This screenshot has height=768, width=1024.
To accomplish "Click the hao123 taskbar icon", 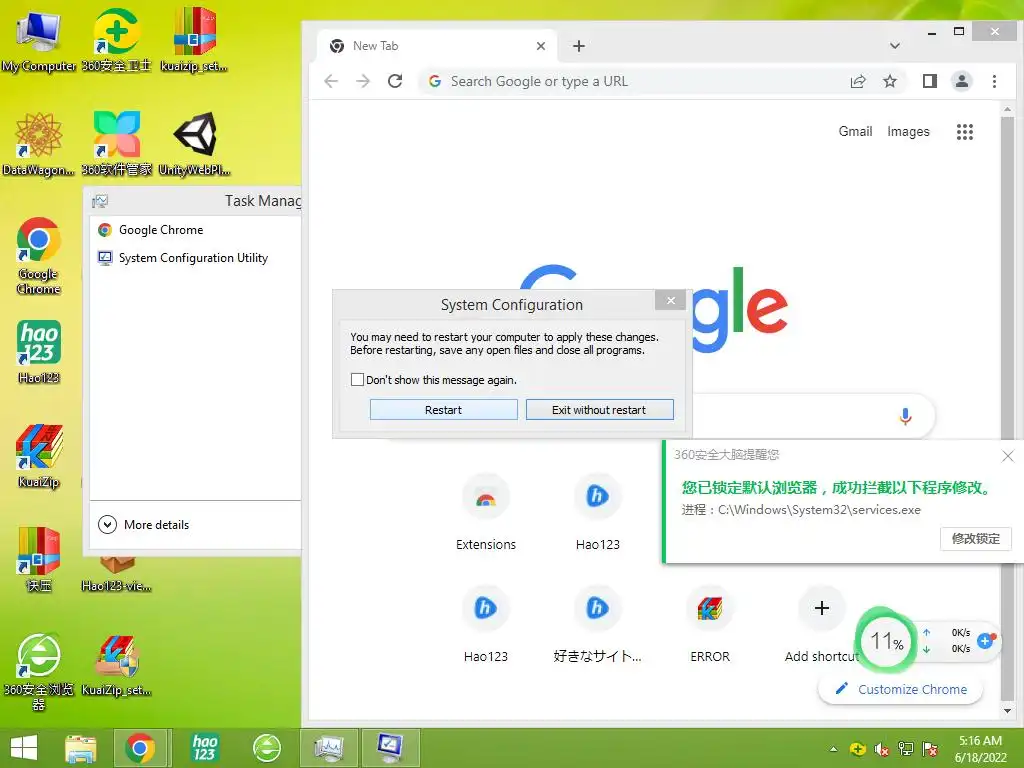I will coord(204,748).
